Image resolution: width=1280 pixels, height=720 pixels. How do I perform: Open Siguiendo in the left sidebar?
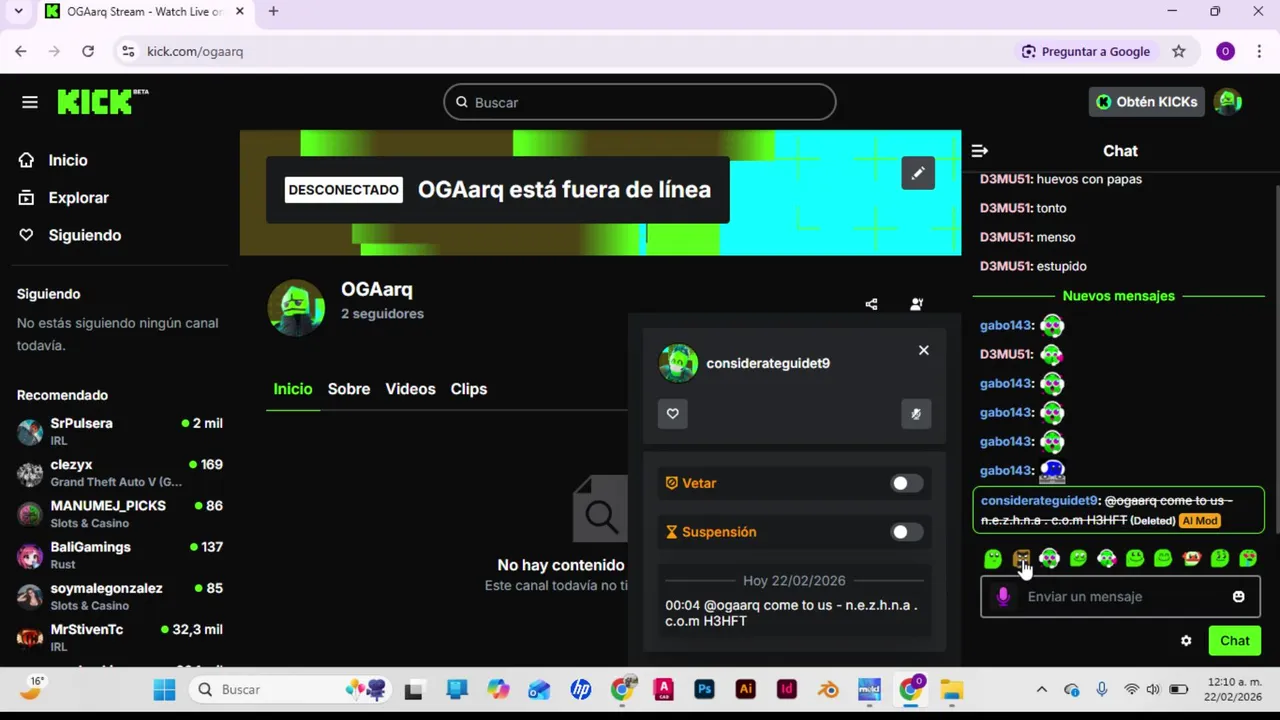coord(70,235)
